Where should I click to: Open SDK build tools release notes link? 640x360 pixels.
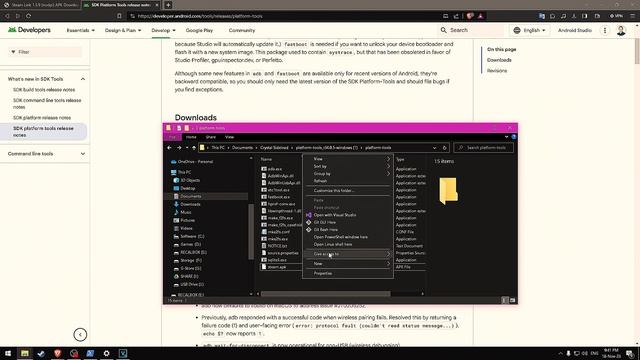44,90
